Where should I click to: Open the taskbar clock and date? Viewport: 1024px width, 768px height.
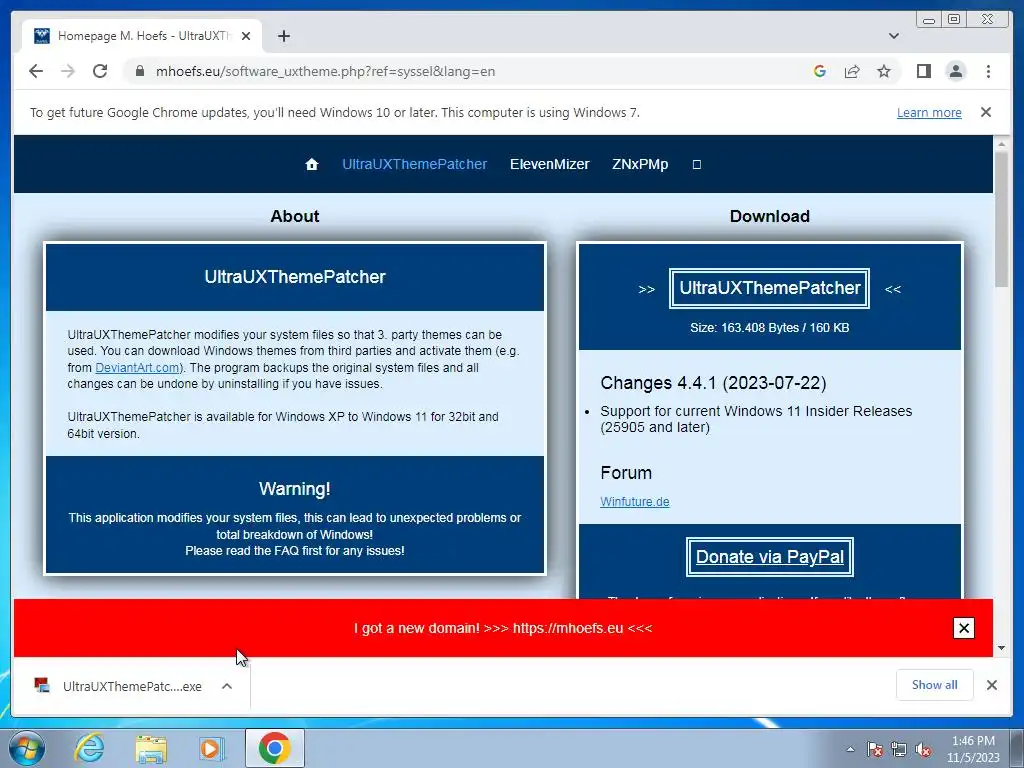pyautogui.click(x=974, y=749)
